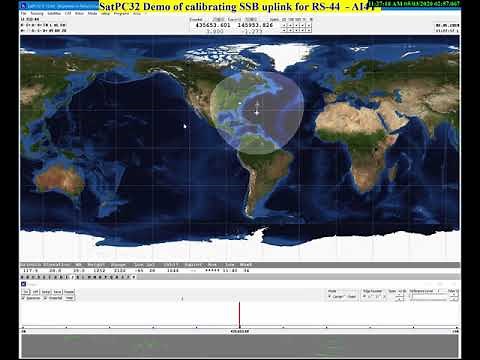Decrease the Span stepper value
Screen dimensions: 480x360
399,299
